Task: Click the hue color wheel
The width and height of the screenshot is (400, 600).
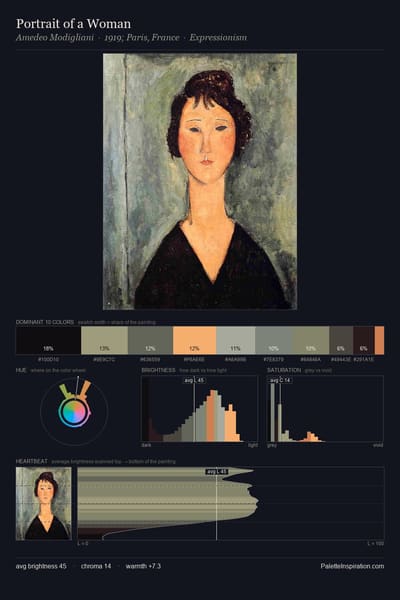Action: pyautogui.click(x=74, y=412)
